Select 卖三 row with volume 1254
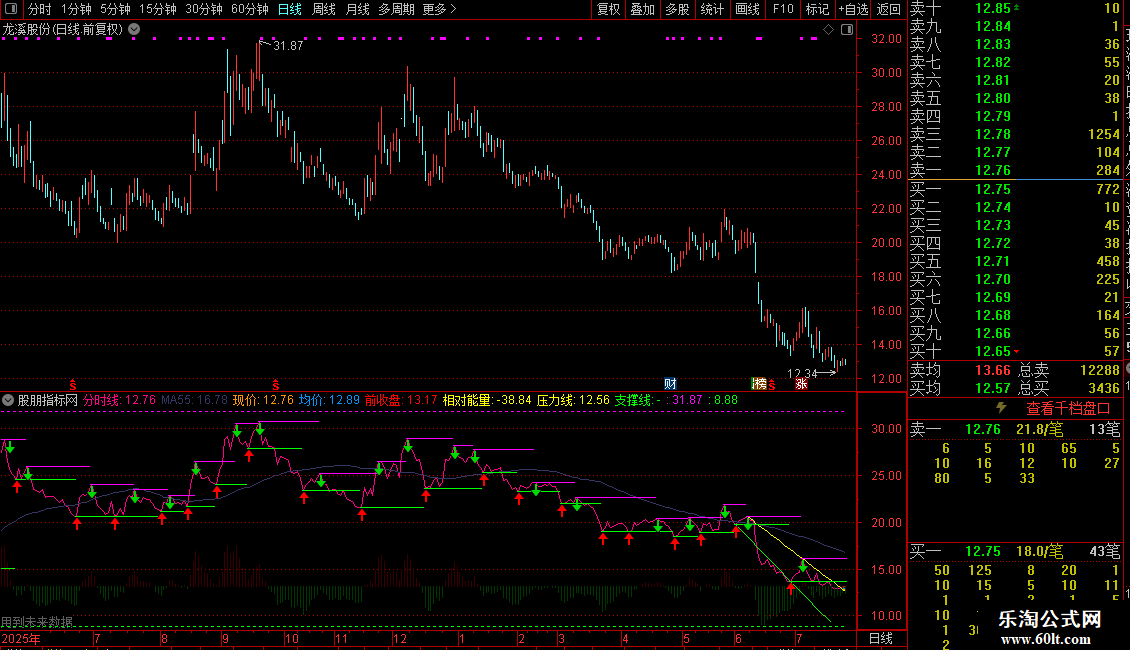 (1015, 134)
